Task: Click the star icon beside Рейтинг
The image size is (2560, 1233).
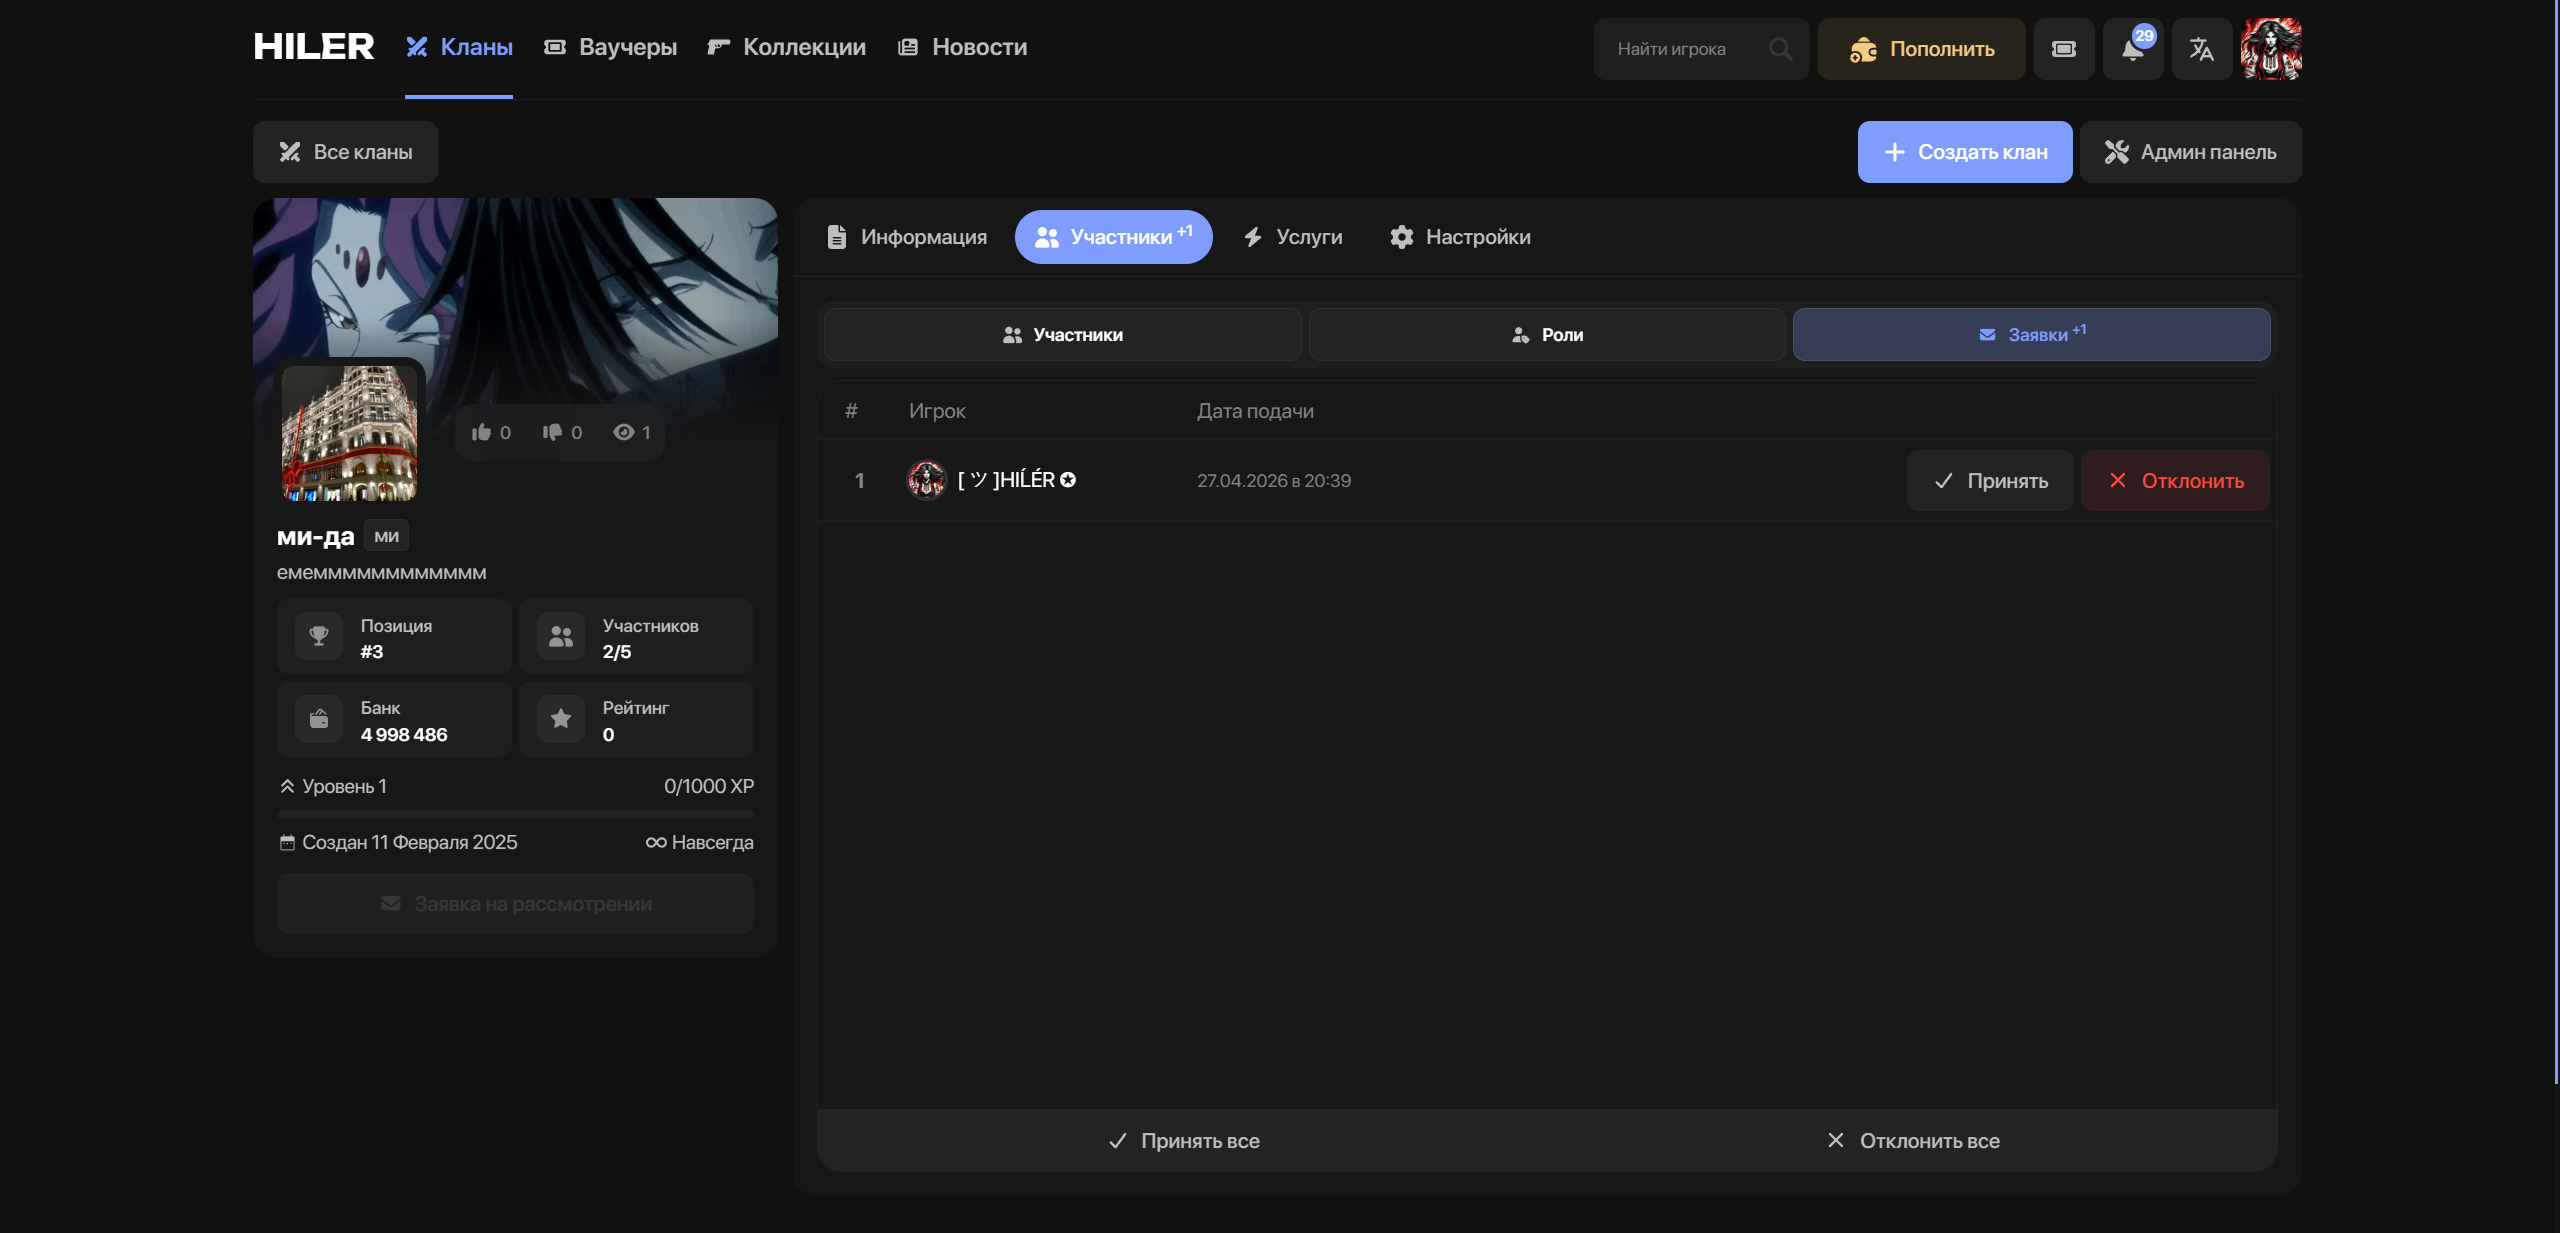Action: click(561, 719)
